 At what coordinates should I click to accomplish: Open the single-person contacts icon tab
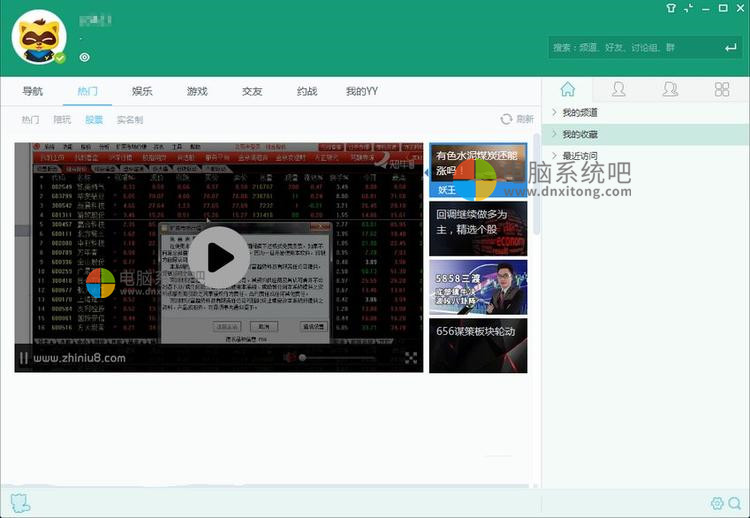(619, 90)
